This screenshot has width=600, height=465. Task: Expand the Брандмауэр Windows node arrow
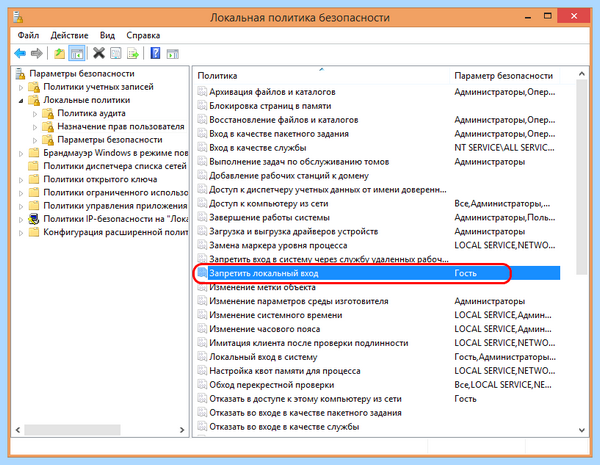tap(21, 153)
